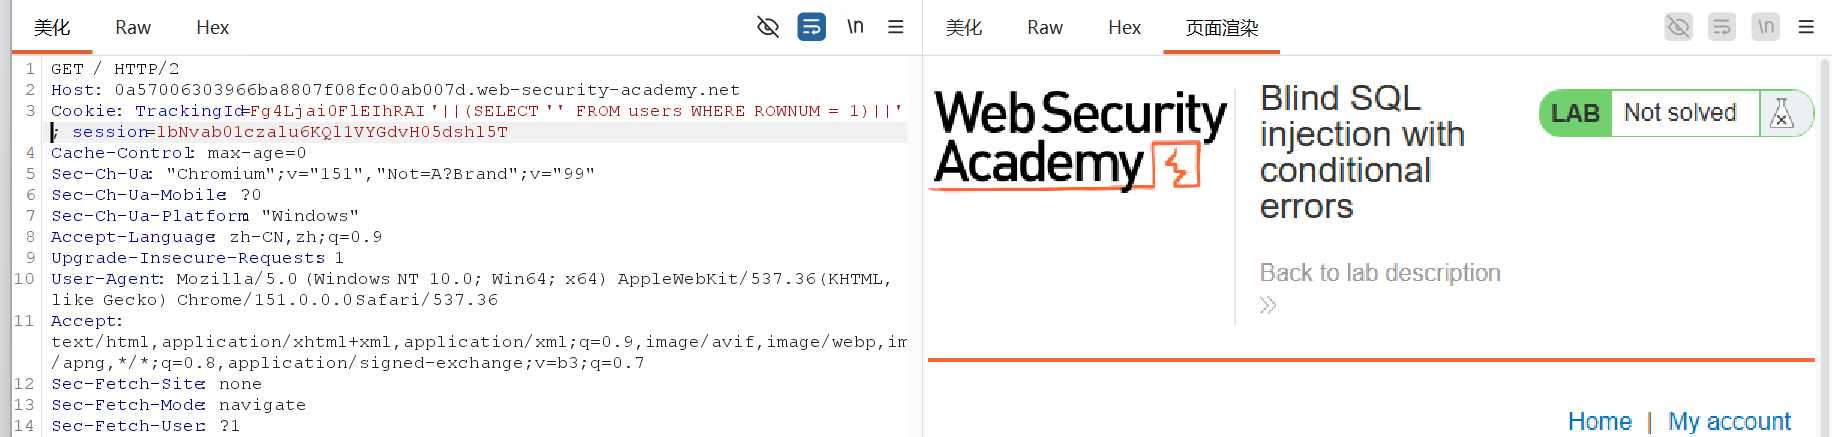Click the double chevron under lab description

[1268, 305]
